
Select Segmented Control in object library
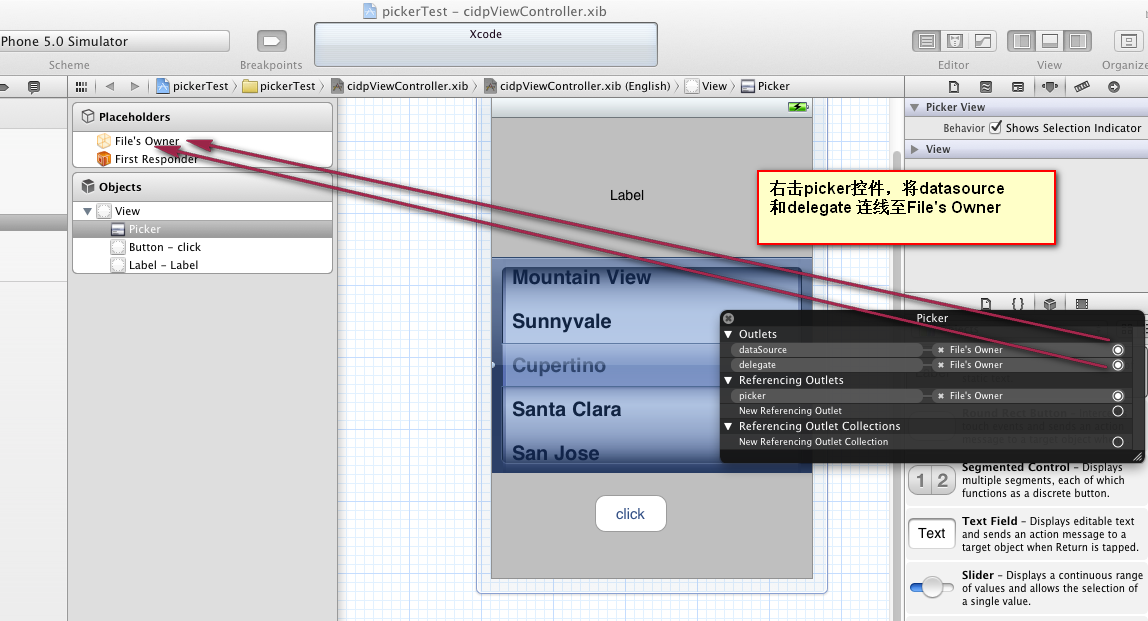coord(1026,480)
